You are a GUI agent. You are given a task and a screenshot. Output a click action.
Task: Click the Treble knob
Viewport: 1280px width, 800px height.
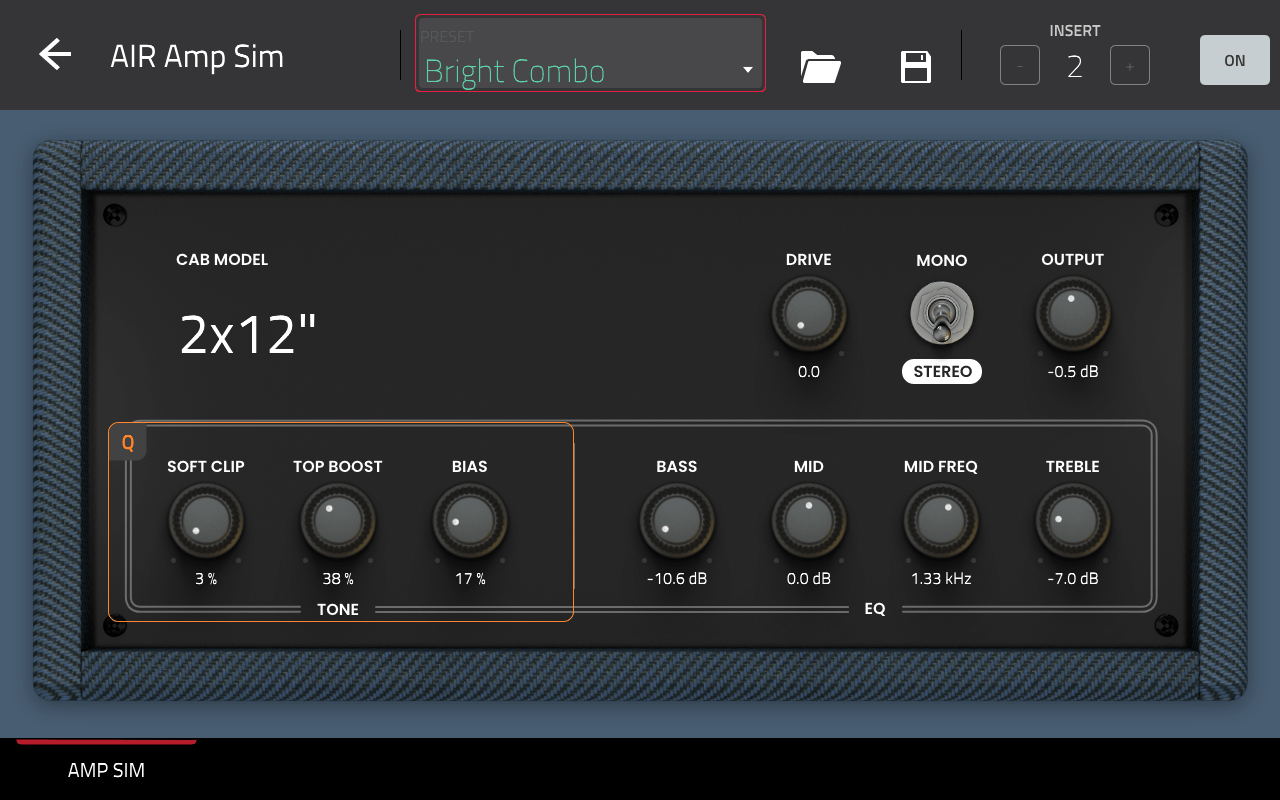(1072, 521)
